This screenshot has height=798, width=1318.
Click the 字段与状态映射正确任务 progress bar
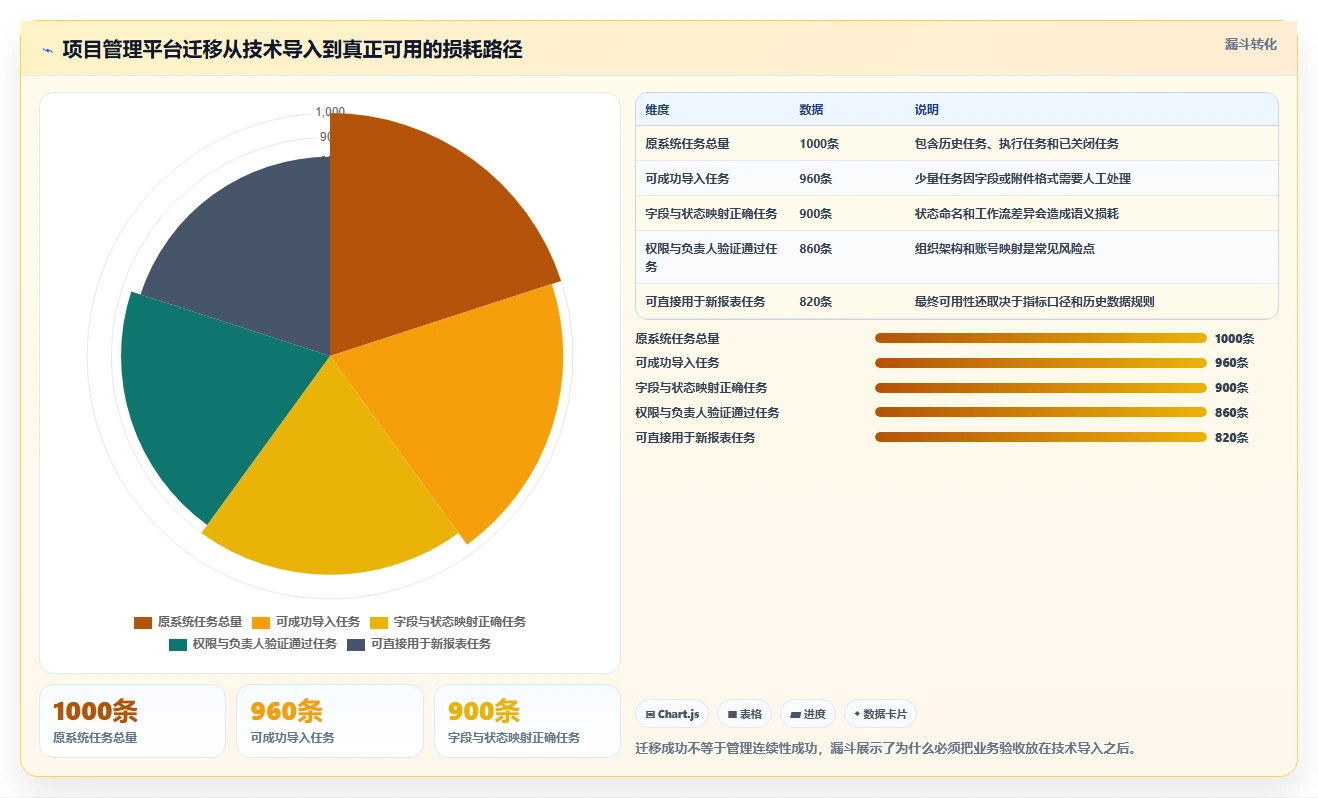click(1040, 388)
